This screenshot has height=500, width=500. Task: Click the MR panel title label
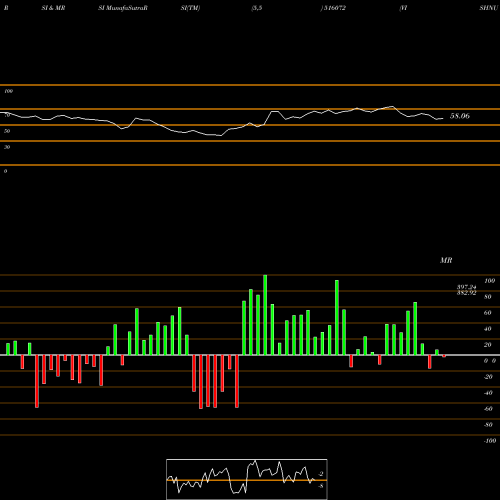point(446,260)
